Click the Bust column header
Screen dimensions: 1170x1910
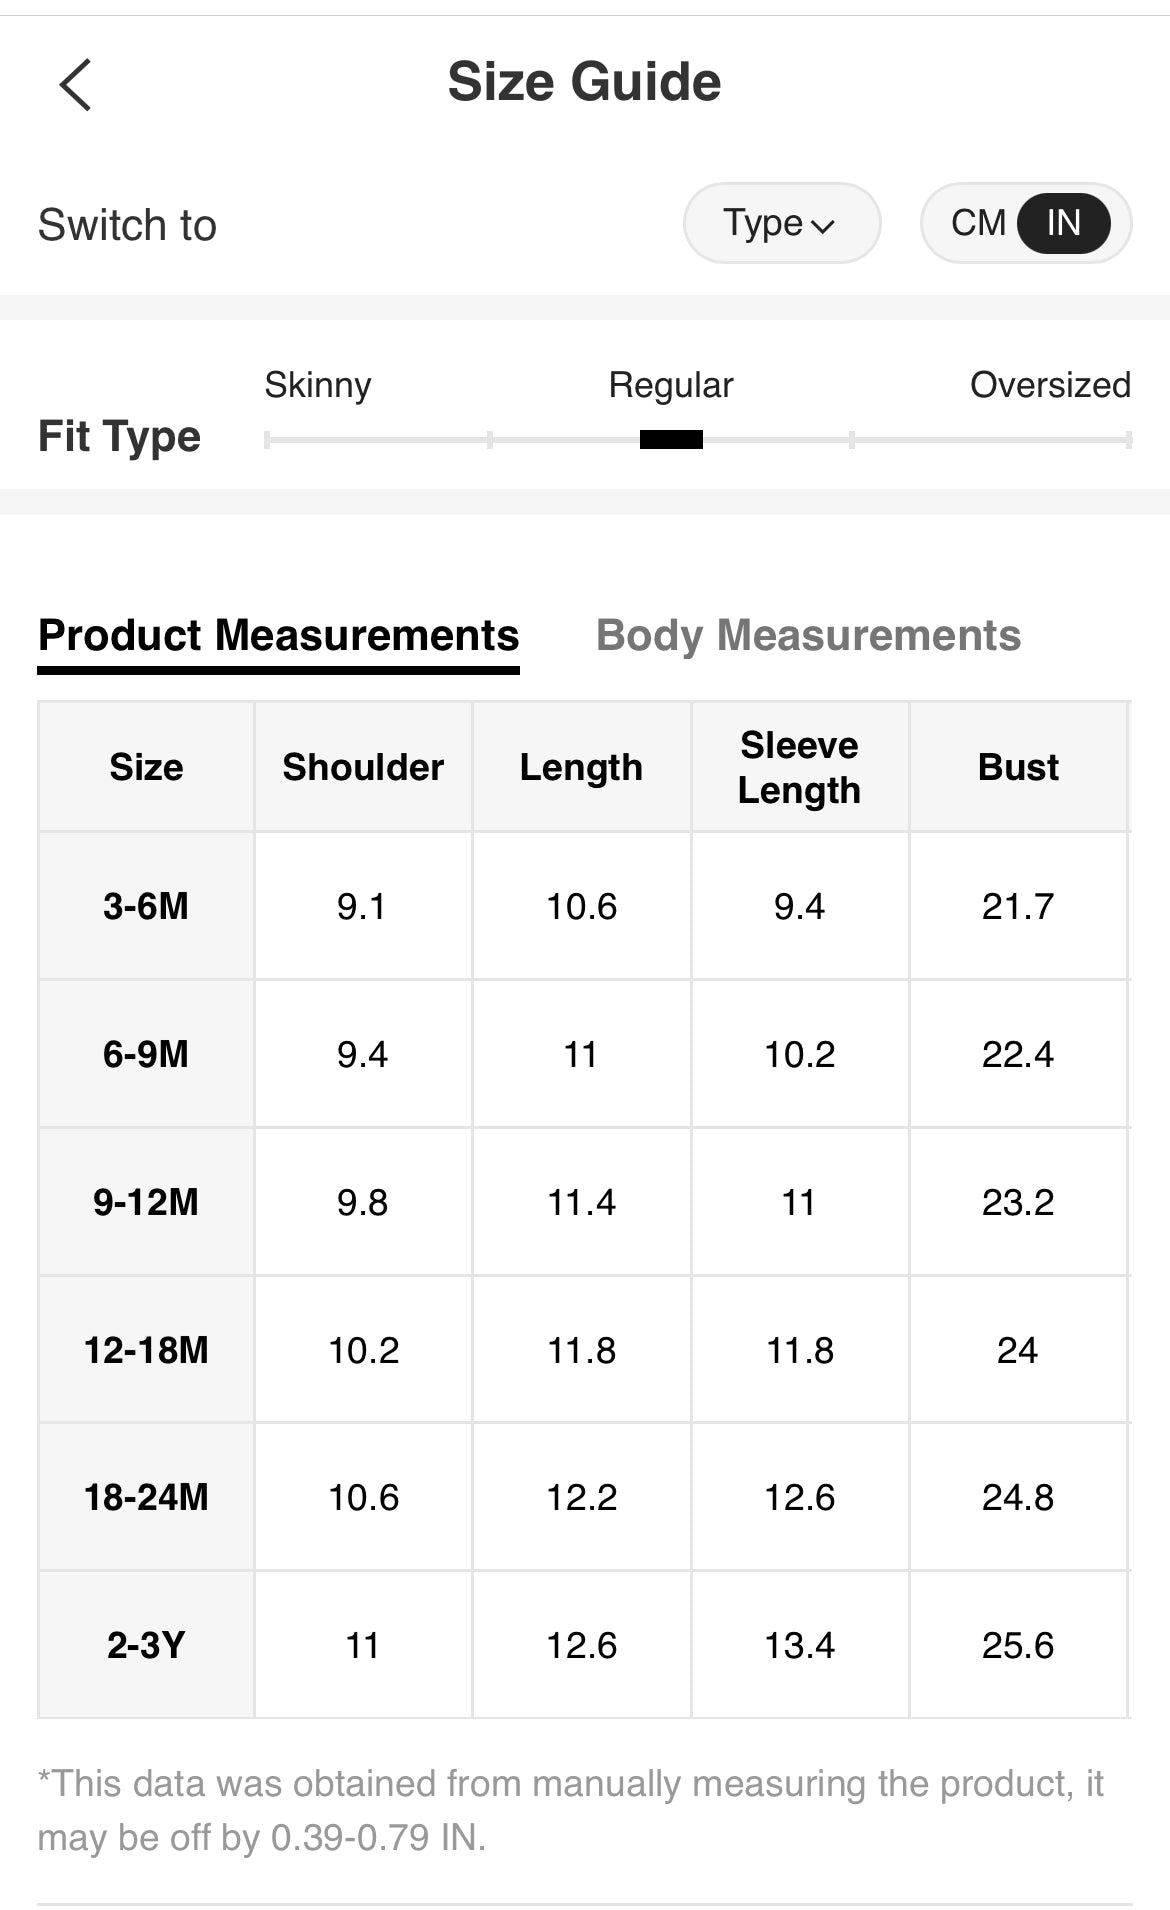point(1018,767)
